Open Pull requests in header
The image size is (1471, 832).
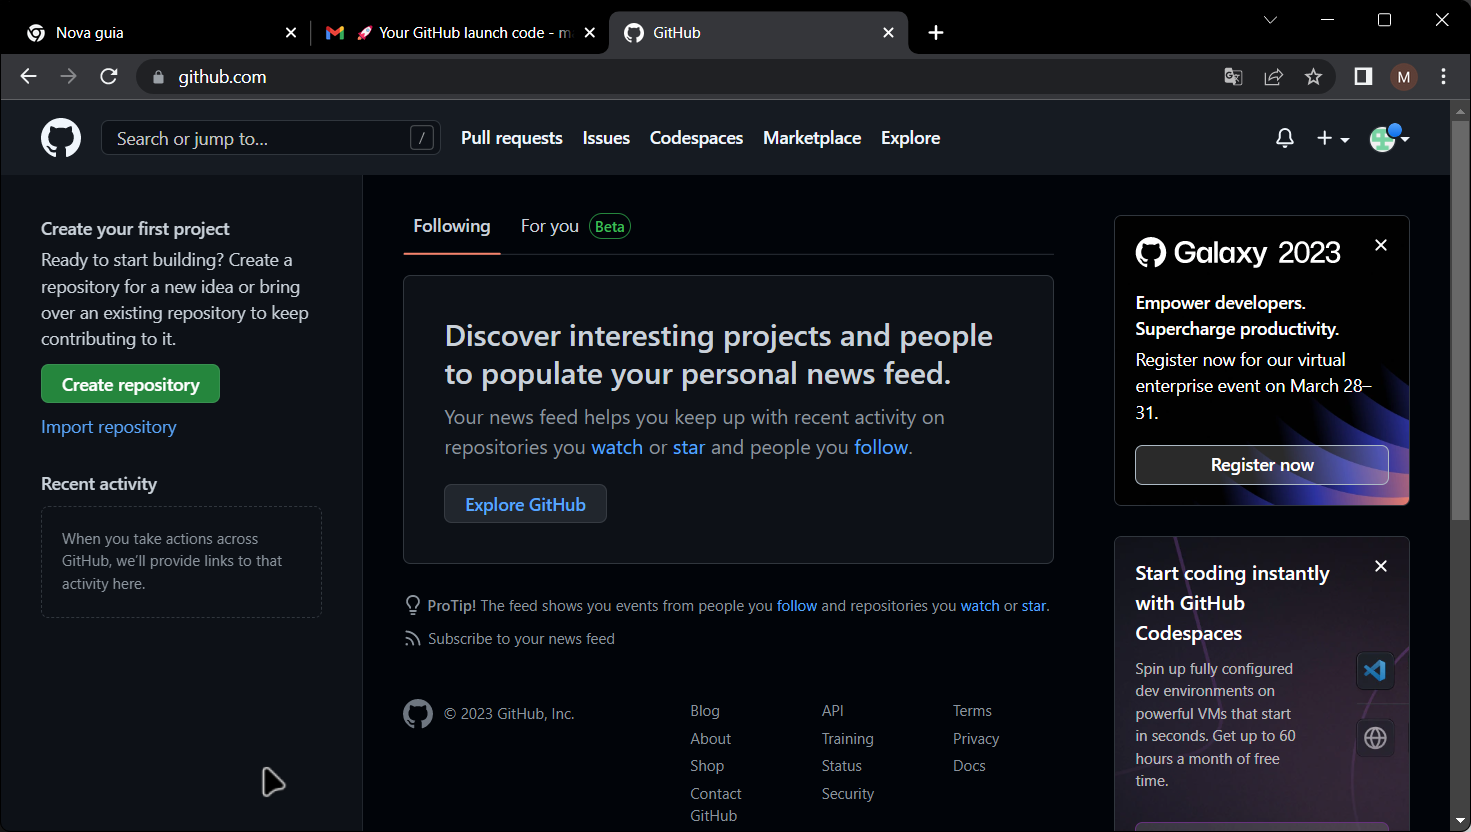pos(512,138)
